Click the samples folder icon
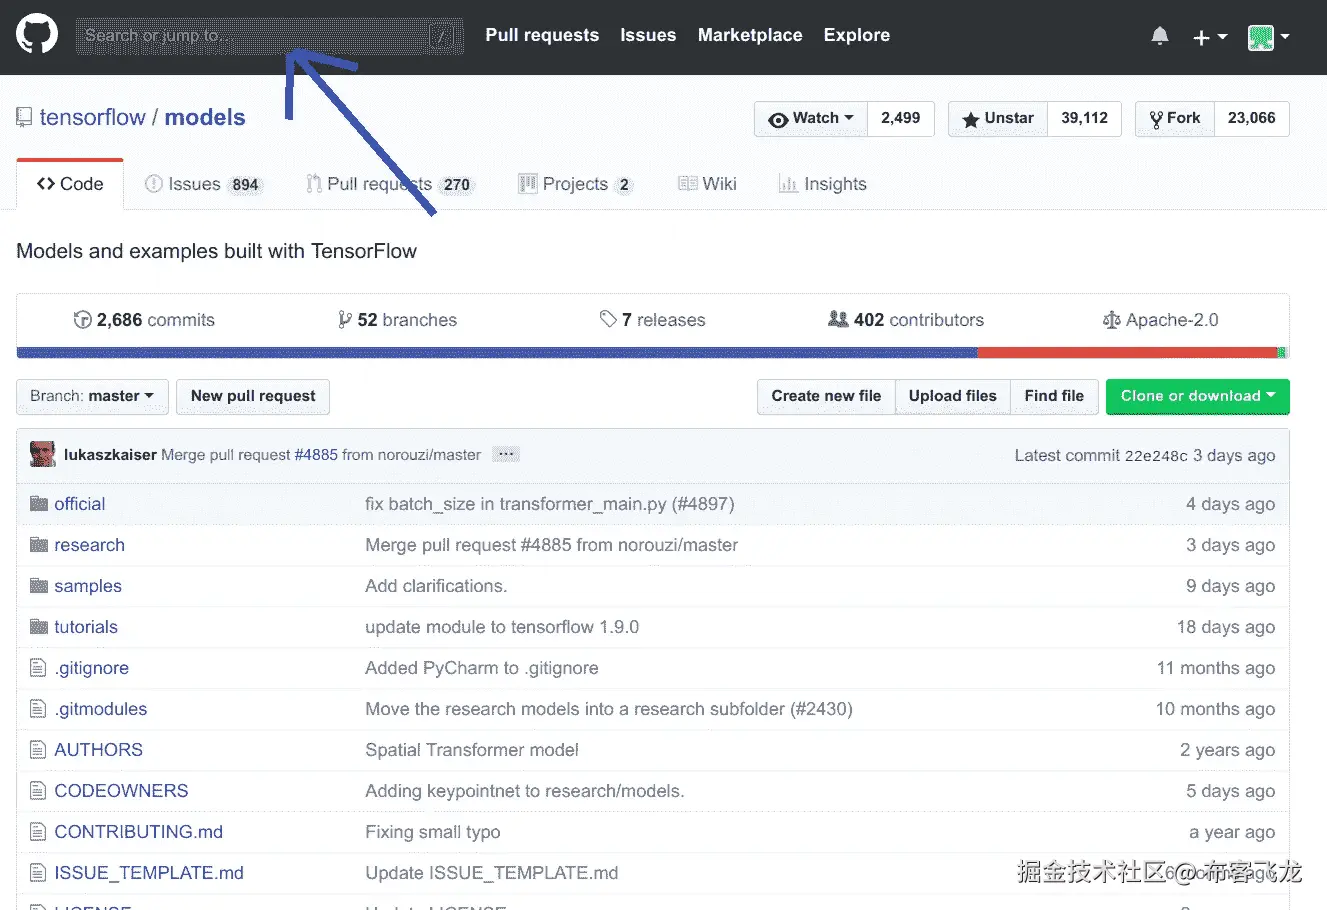The image size is (1327, 910). click(x=39, y=585)
